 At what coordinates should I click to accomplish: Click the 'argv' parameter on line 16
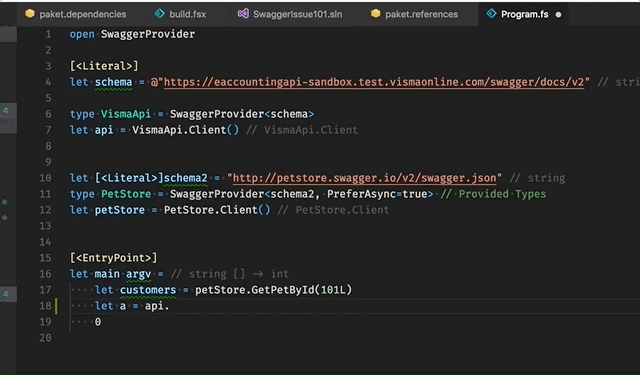tap(138, 274)
